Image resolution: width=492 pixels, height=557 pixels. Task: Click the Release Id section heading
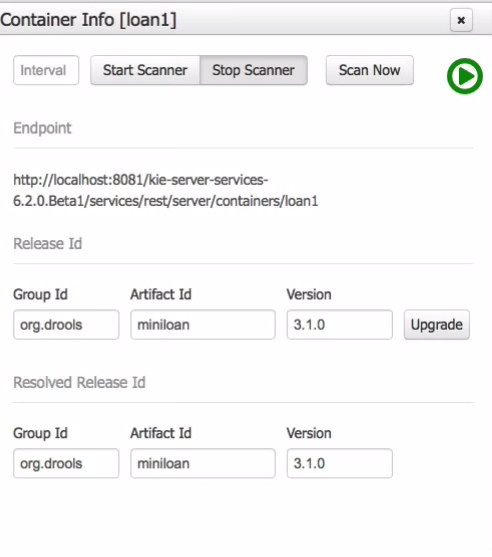click(x=48, y=244)
